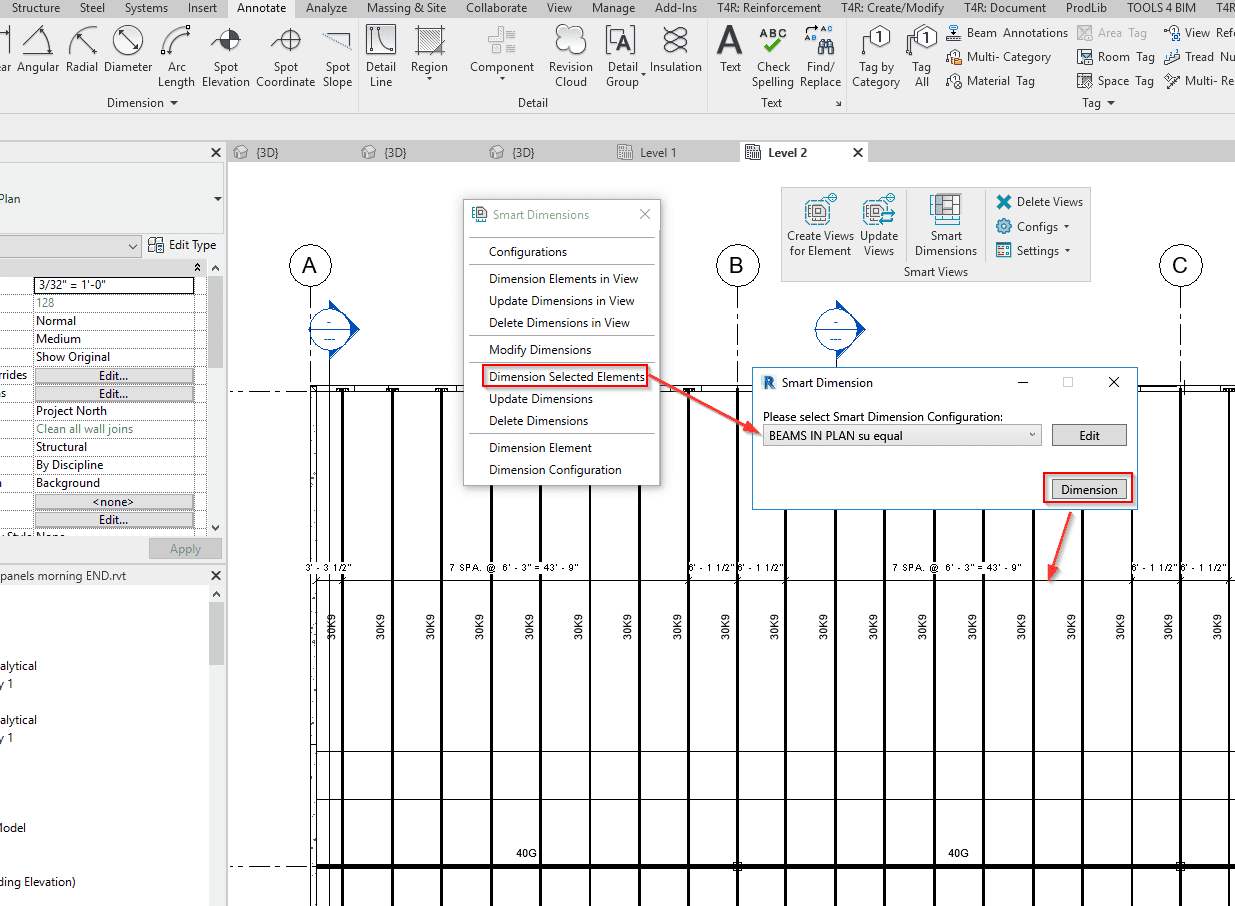Screen dimensions: 1235x906
Task: Run Check Spelling
Action: [773, 56]
